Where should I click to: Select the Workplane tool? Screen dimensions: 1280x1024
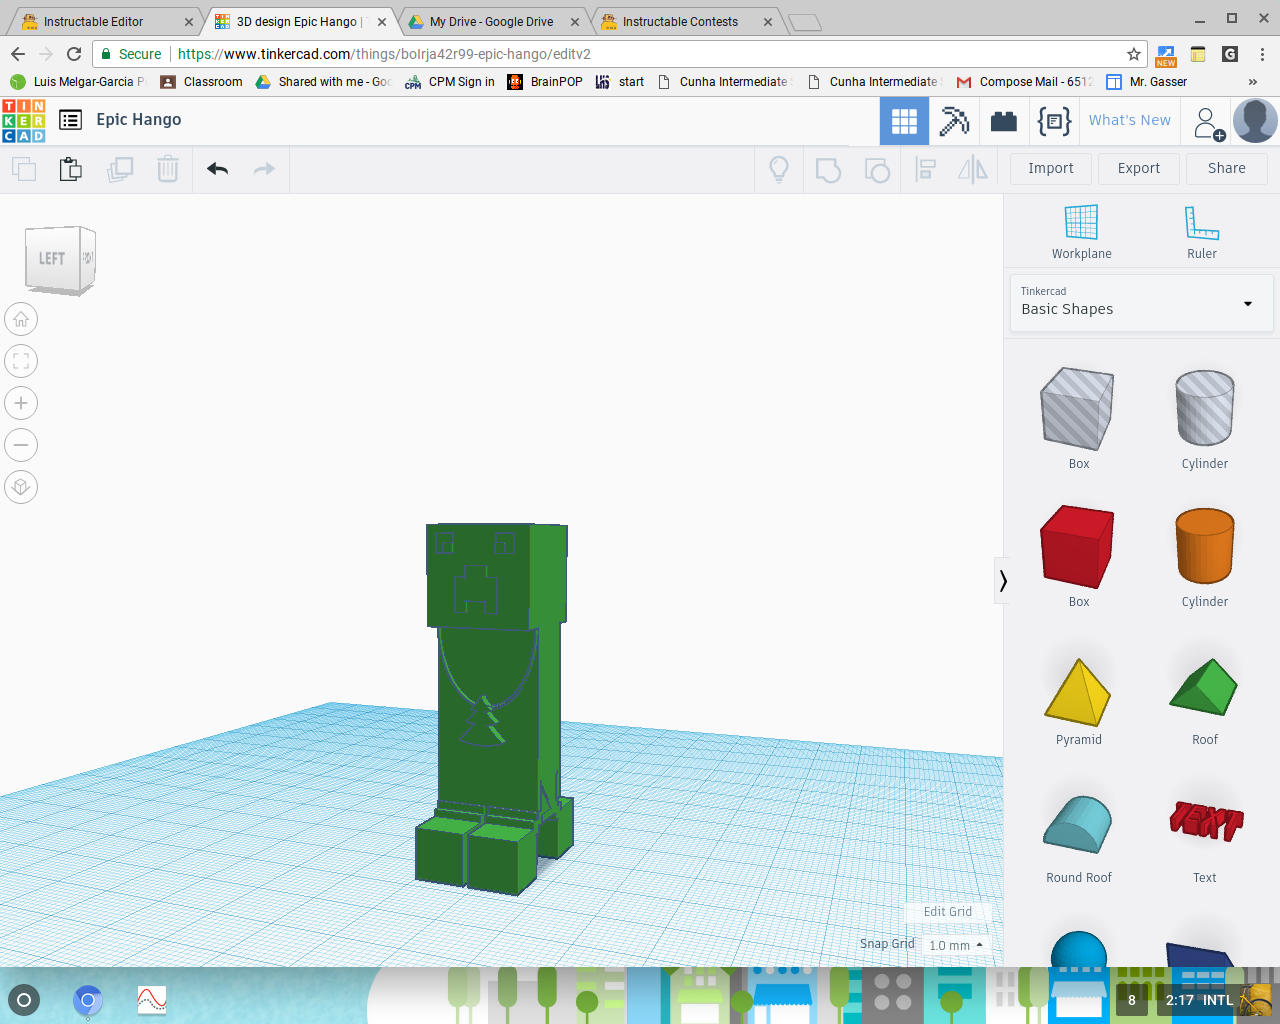1081,232
